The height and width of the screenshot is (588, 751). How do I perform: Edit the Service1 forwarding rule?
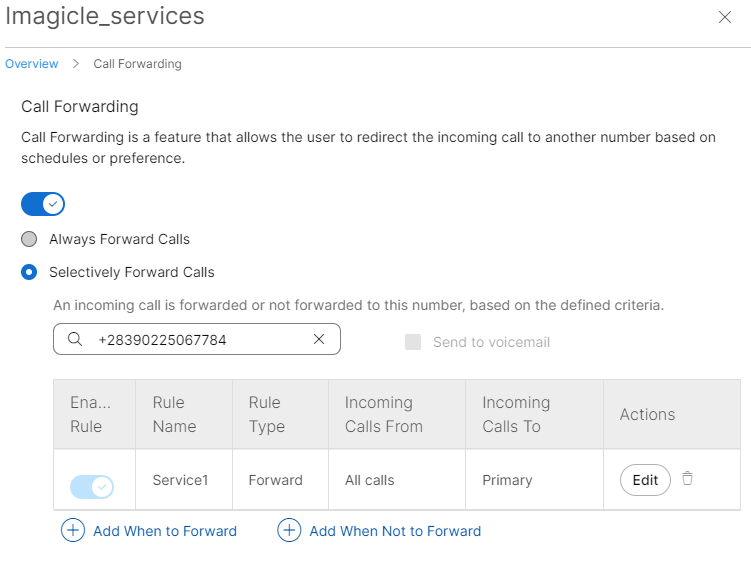pos(645,480)
